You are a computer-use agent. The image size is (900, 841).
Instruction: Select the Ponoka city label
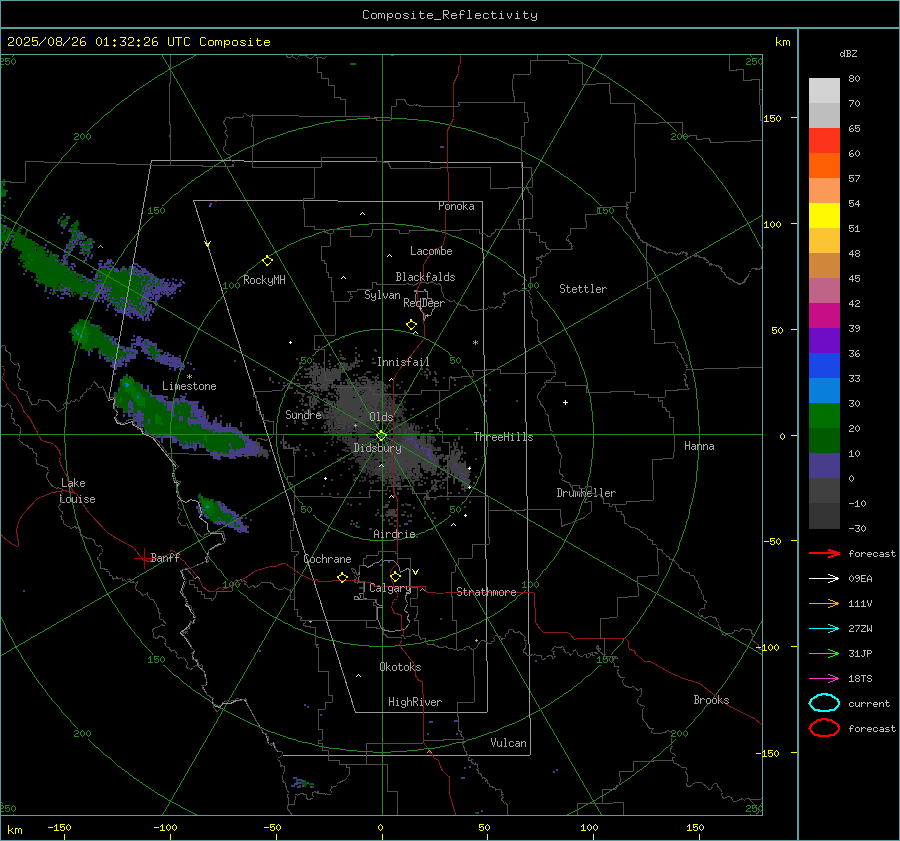point(456,206)
